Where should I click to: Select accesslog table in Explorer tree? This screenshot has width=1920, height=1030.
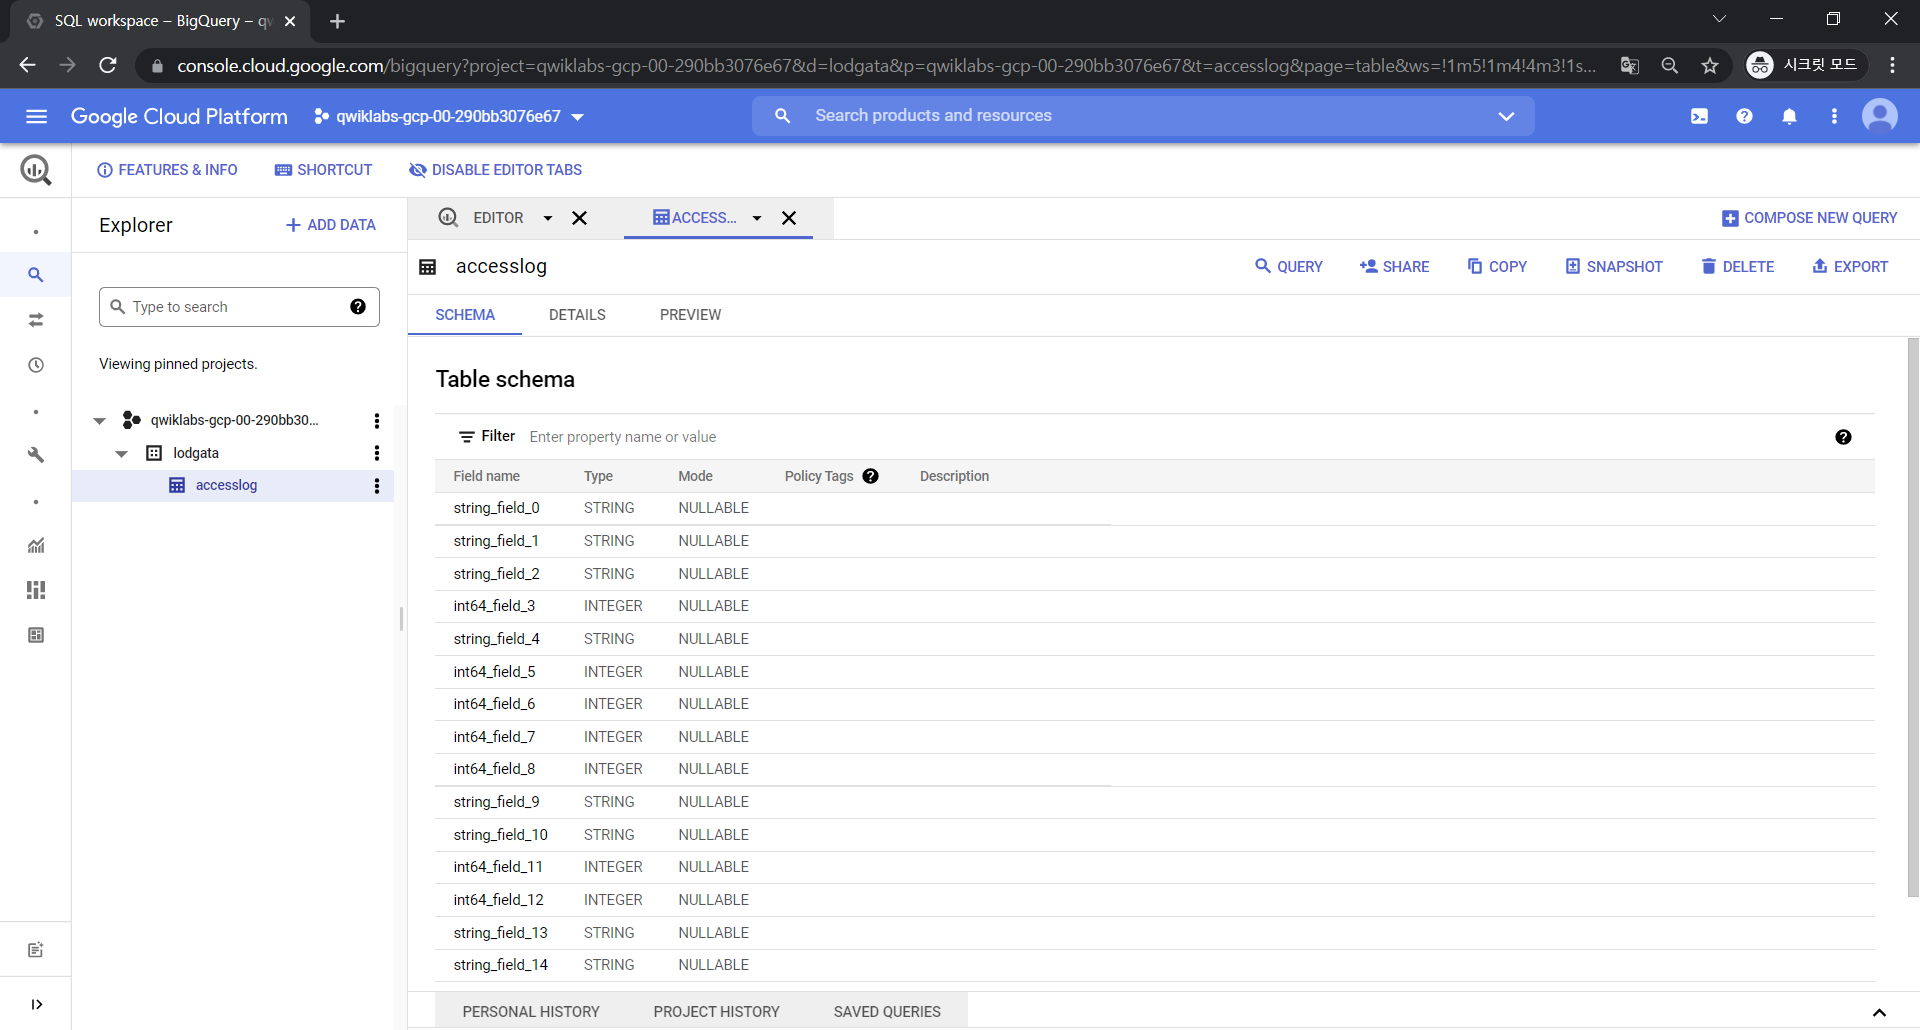pyautogui.click(x=226, y=486)
